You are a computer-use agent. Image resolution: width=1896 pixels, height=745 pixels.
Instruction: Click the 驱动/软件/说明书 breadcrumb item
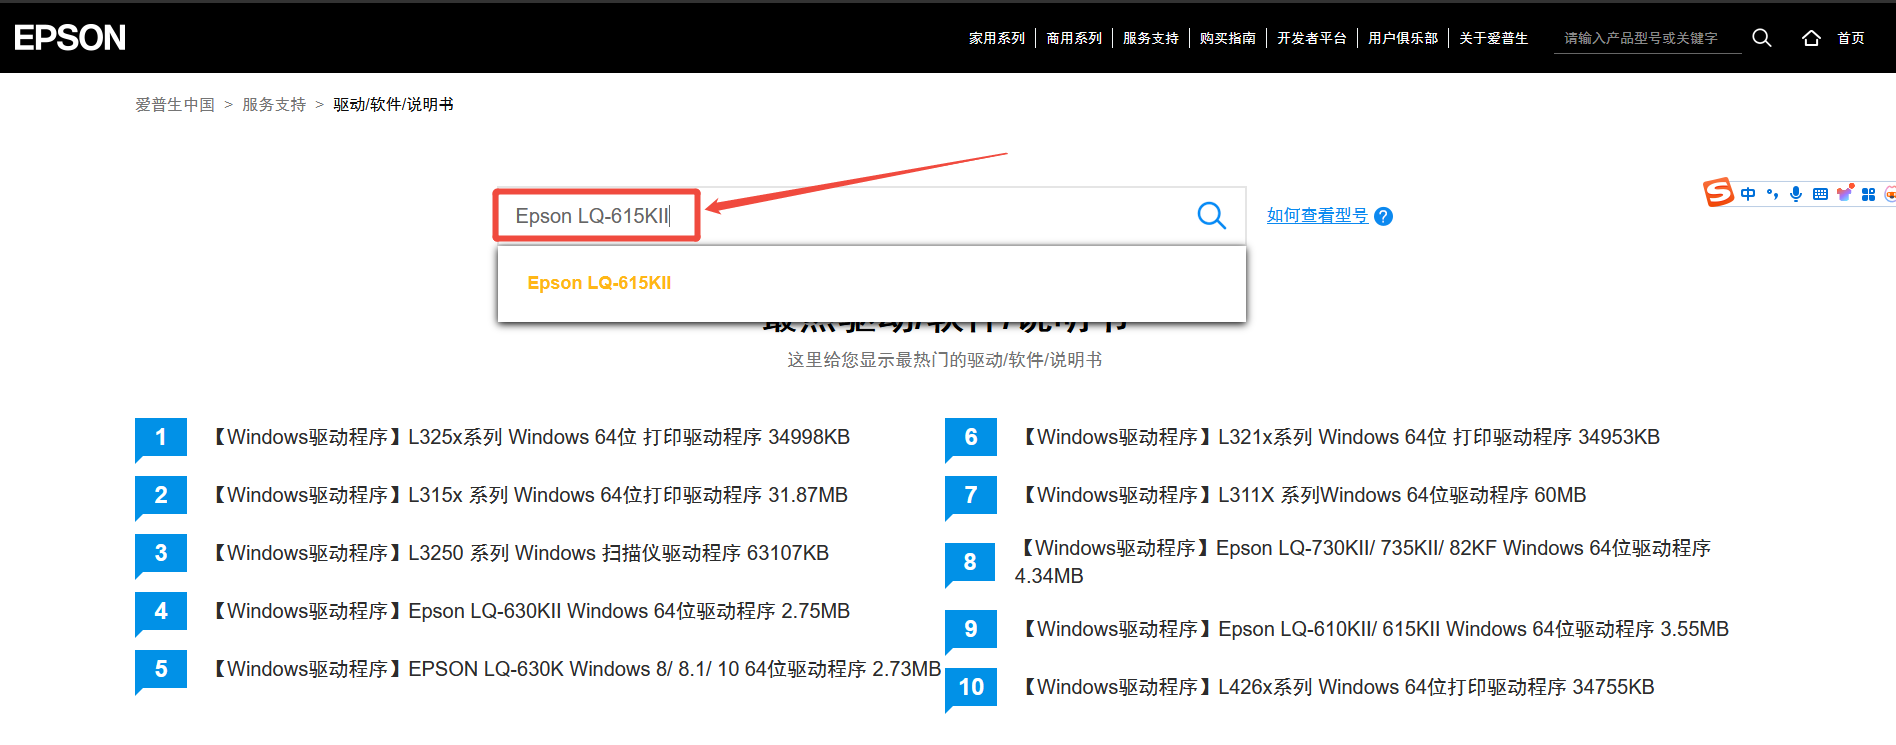point(393,104)
